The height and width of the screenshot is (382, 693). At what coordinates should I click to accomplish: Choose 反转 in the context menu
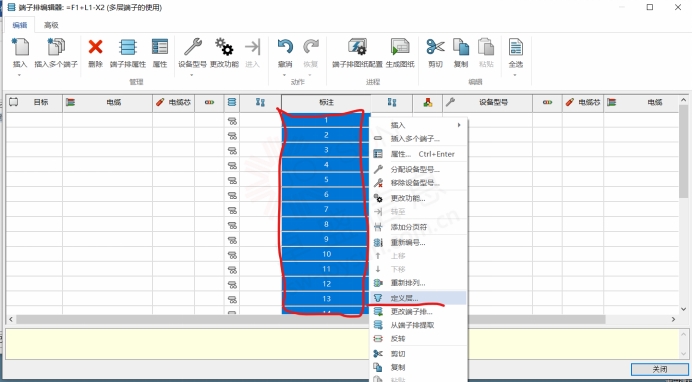point(419,339)
